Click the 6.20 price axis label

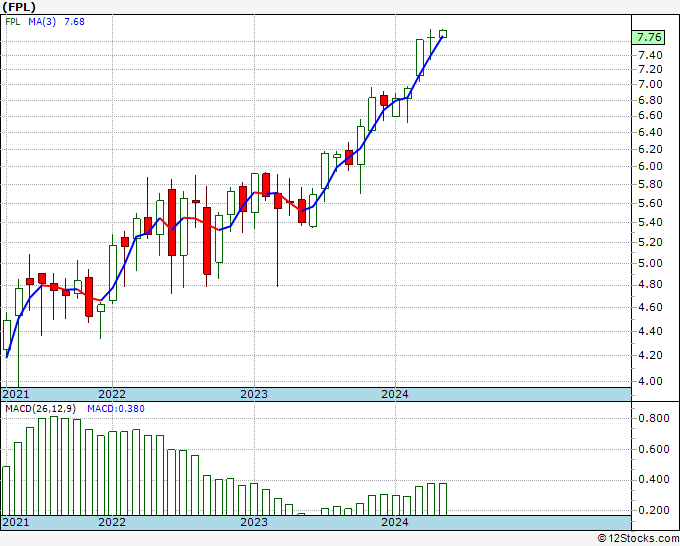coord(650,149)
